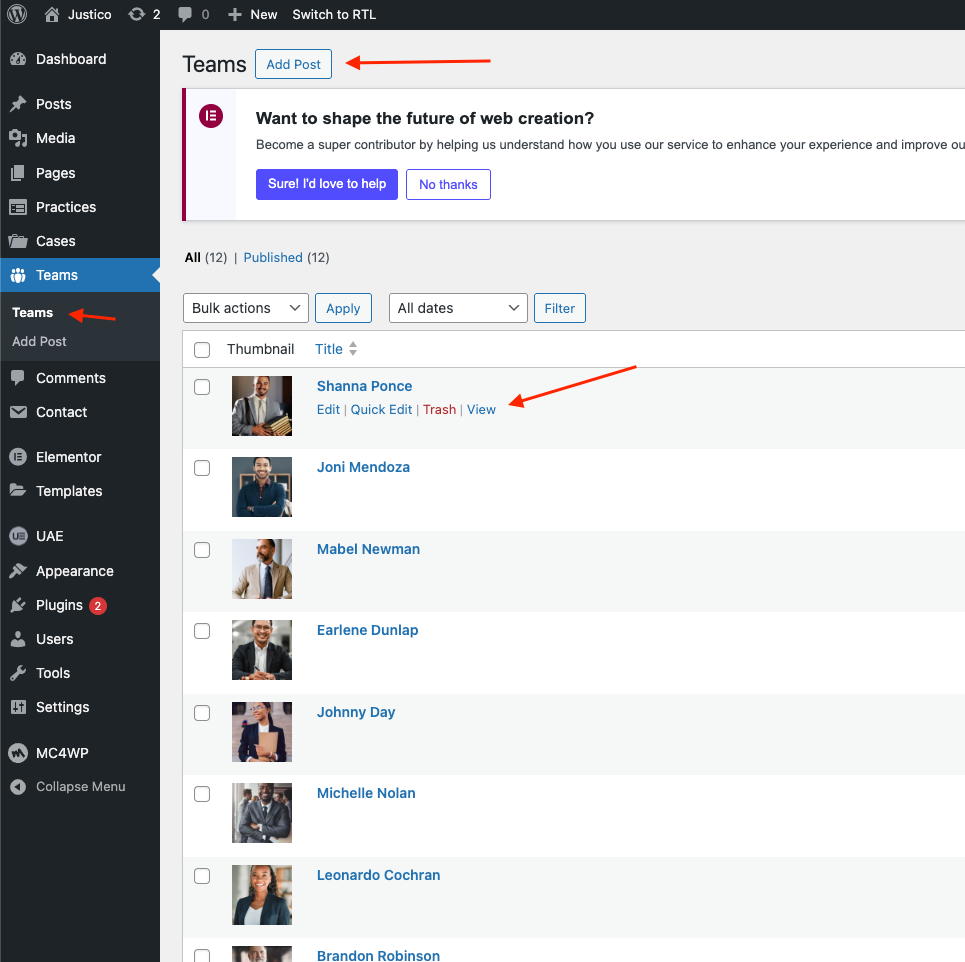Open the Add Post submenu item
The height and width of the screenshot is (962, 965).
(x=39, y=341)
